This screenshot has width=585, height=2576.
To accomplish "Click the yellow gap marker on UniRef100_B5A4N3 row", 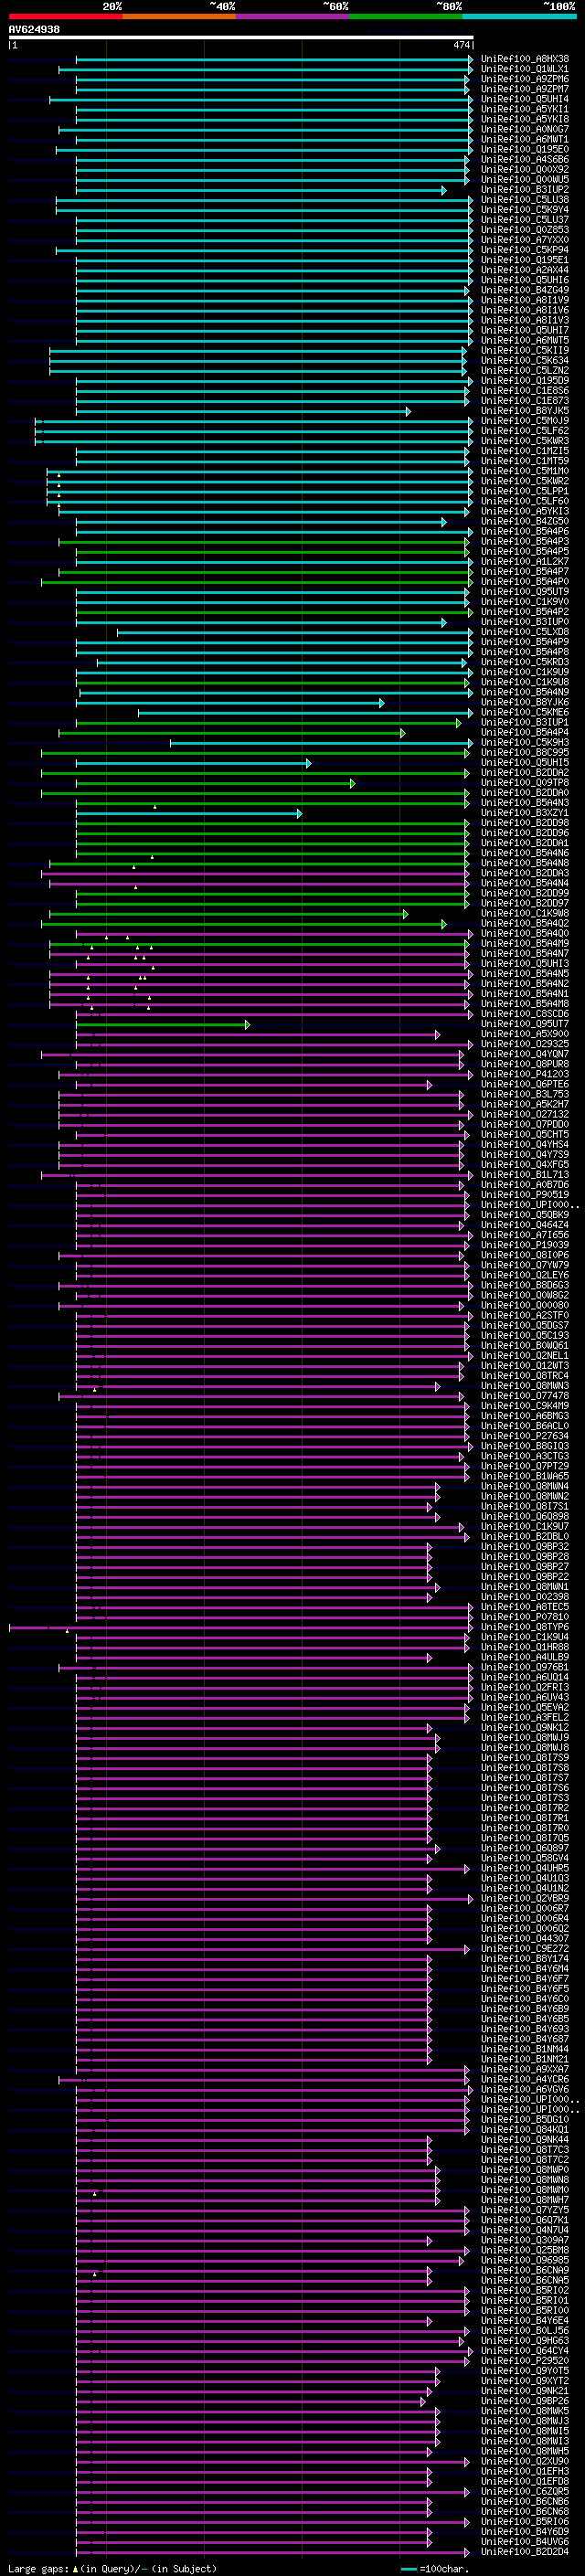I will 155,806.
